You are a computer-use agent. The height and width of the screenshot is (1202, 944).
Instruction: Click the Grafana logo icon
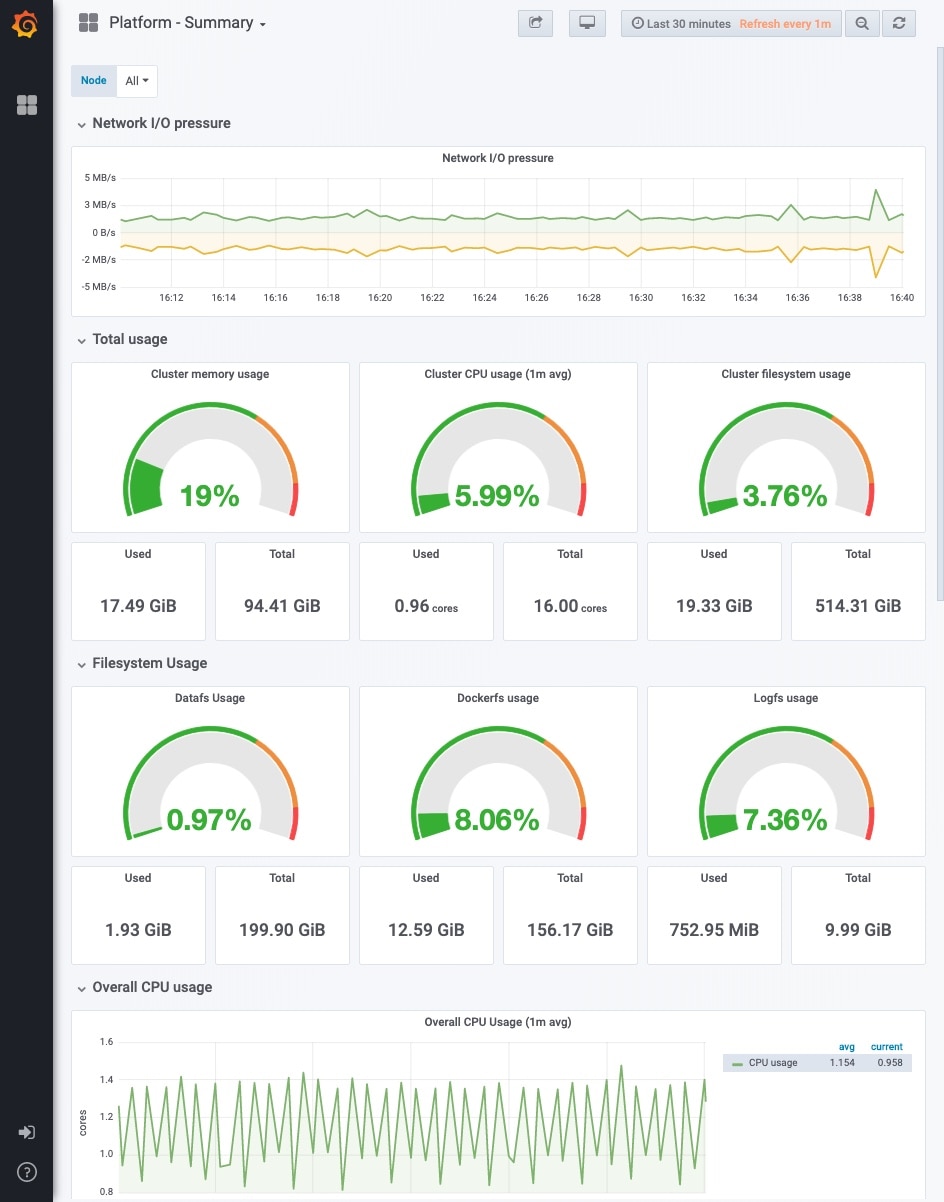(26, 25)
